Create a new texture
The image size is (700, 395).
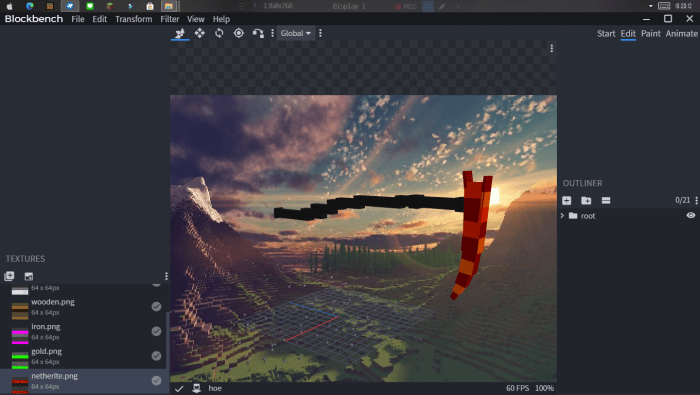(29, 276)
